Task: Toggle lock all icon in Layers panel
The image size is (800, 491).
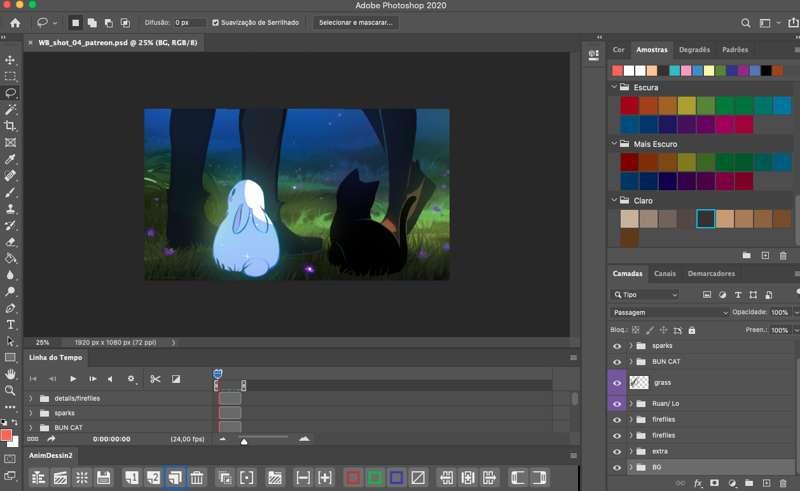Action: (692, 331)
